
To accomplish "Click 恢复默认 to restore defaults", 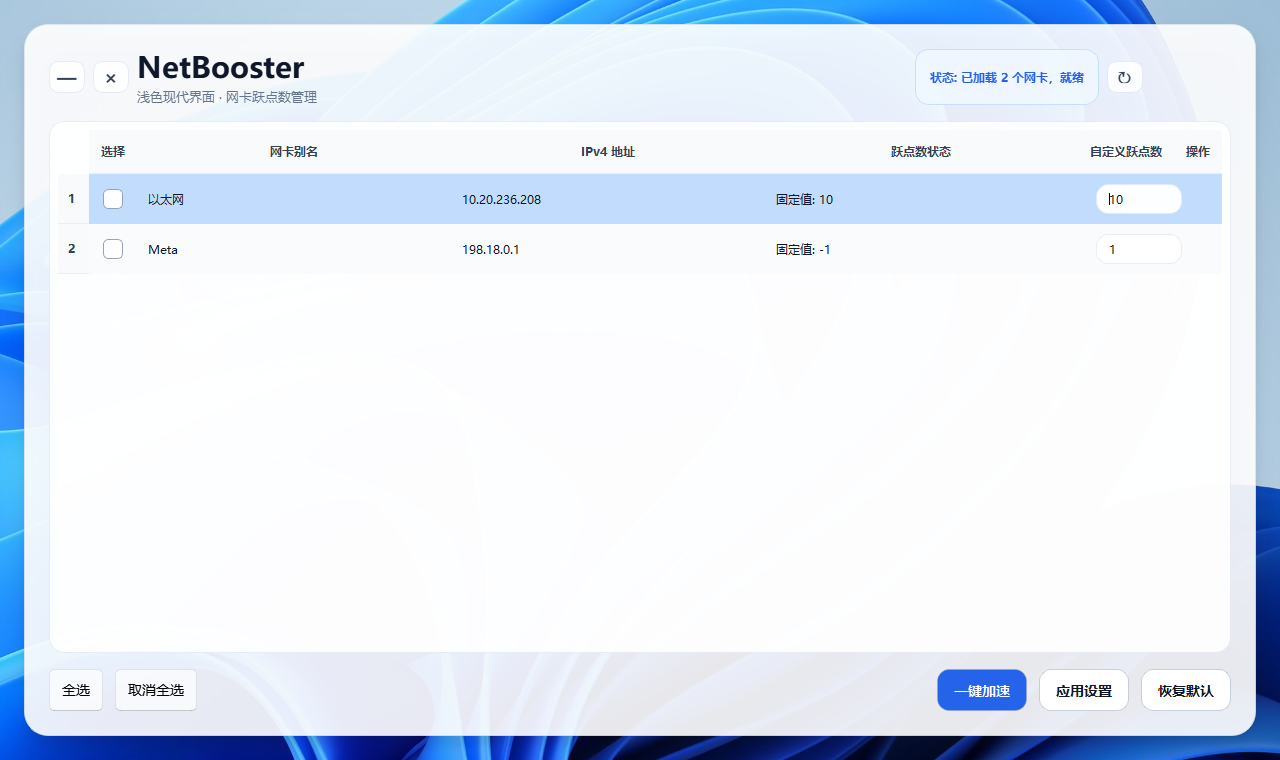I will click(1186, 690).
